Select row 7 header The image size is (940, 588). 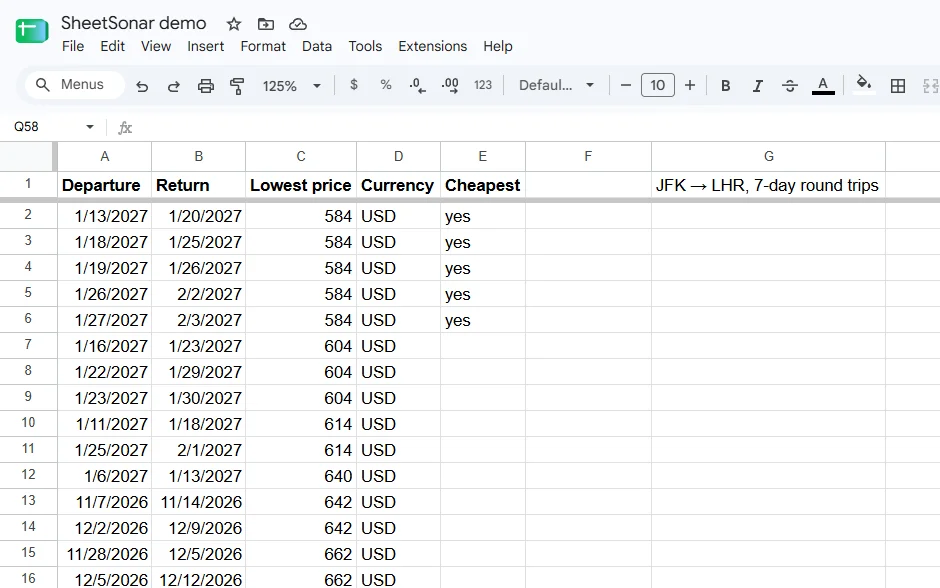pyautogui.click(x=28, y=345)
